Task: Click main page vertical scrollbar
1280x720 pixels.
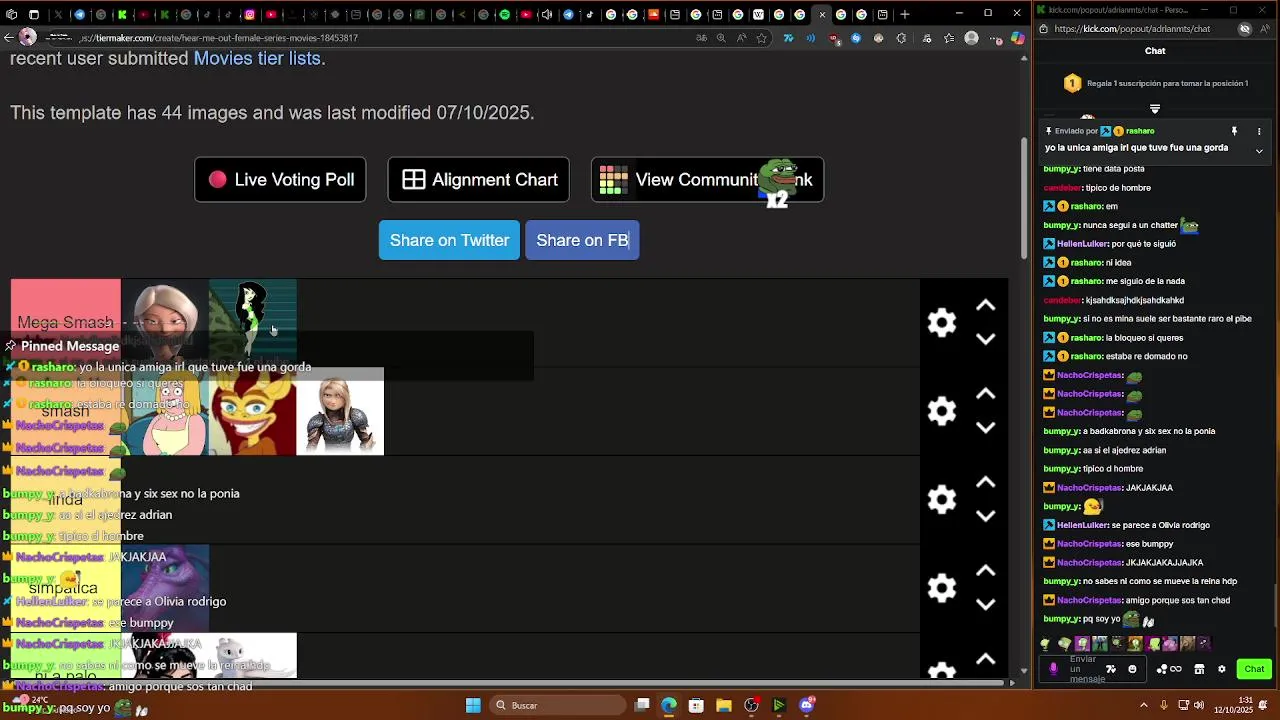Action: tap(1024, 200)
